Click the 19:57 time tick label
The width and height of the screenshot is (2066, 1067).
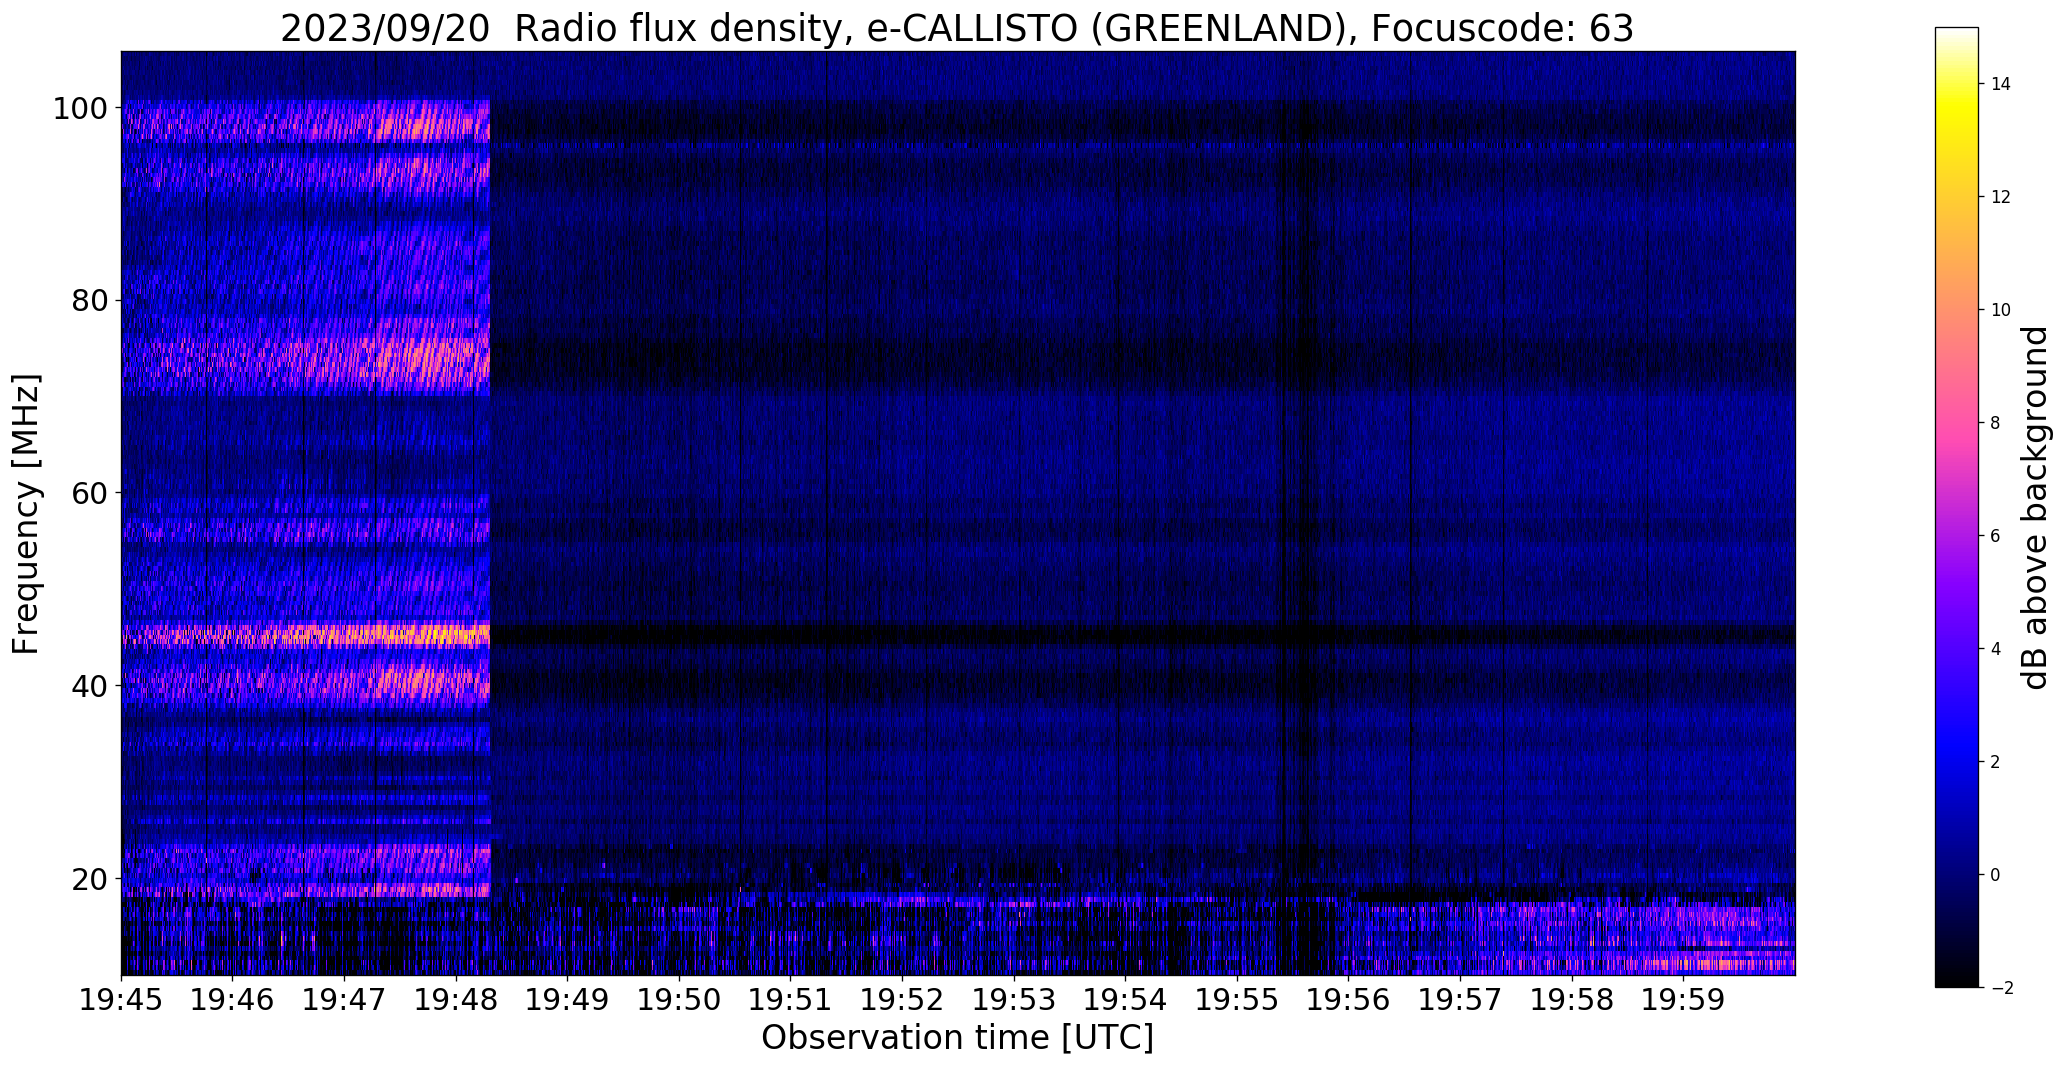(1460, 998)
